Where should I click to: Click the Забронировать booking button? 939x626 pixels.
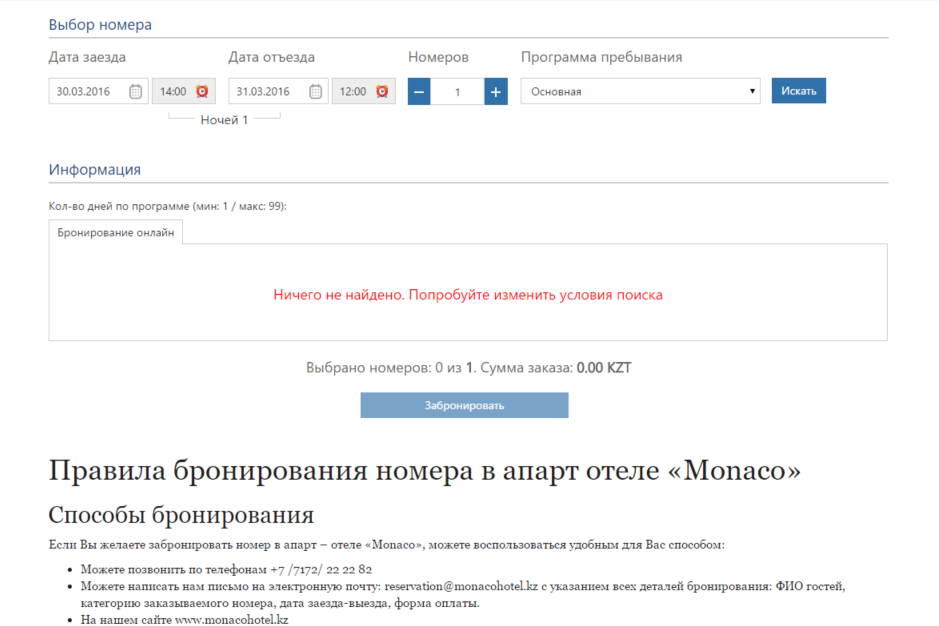(464, 405)
